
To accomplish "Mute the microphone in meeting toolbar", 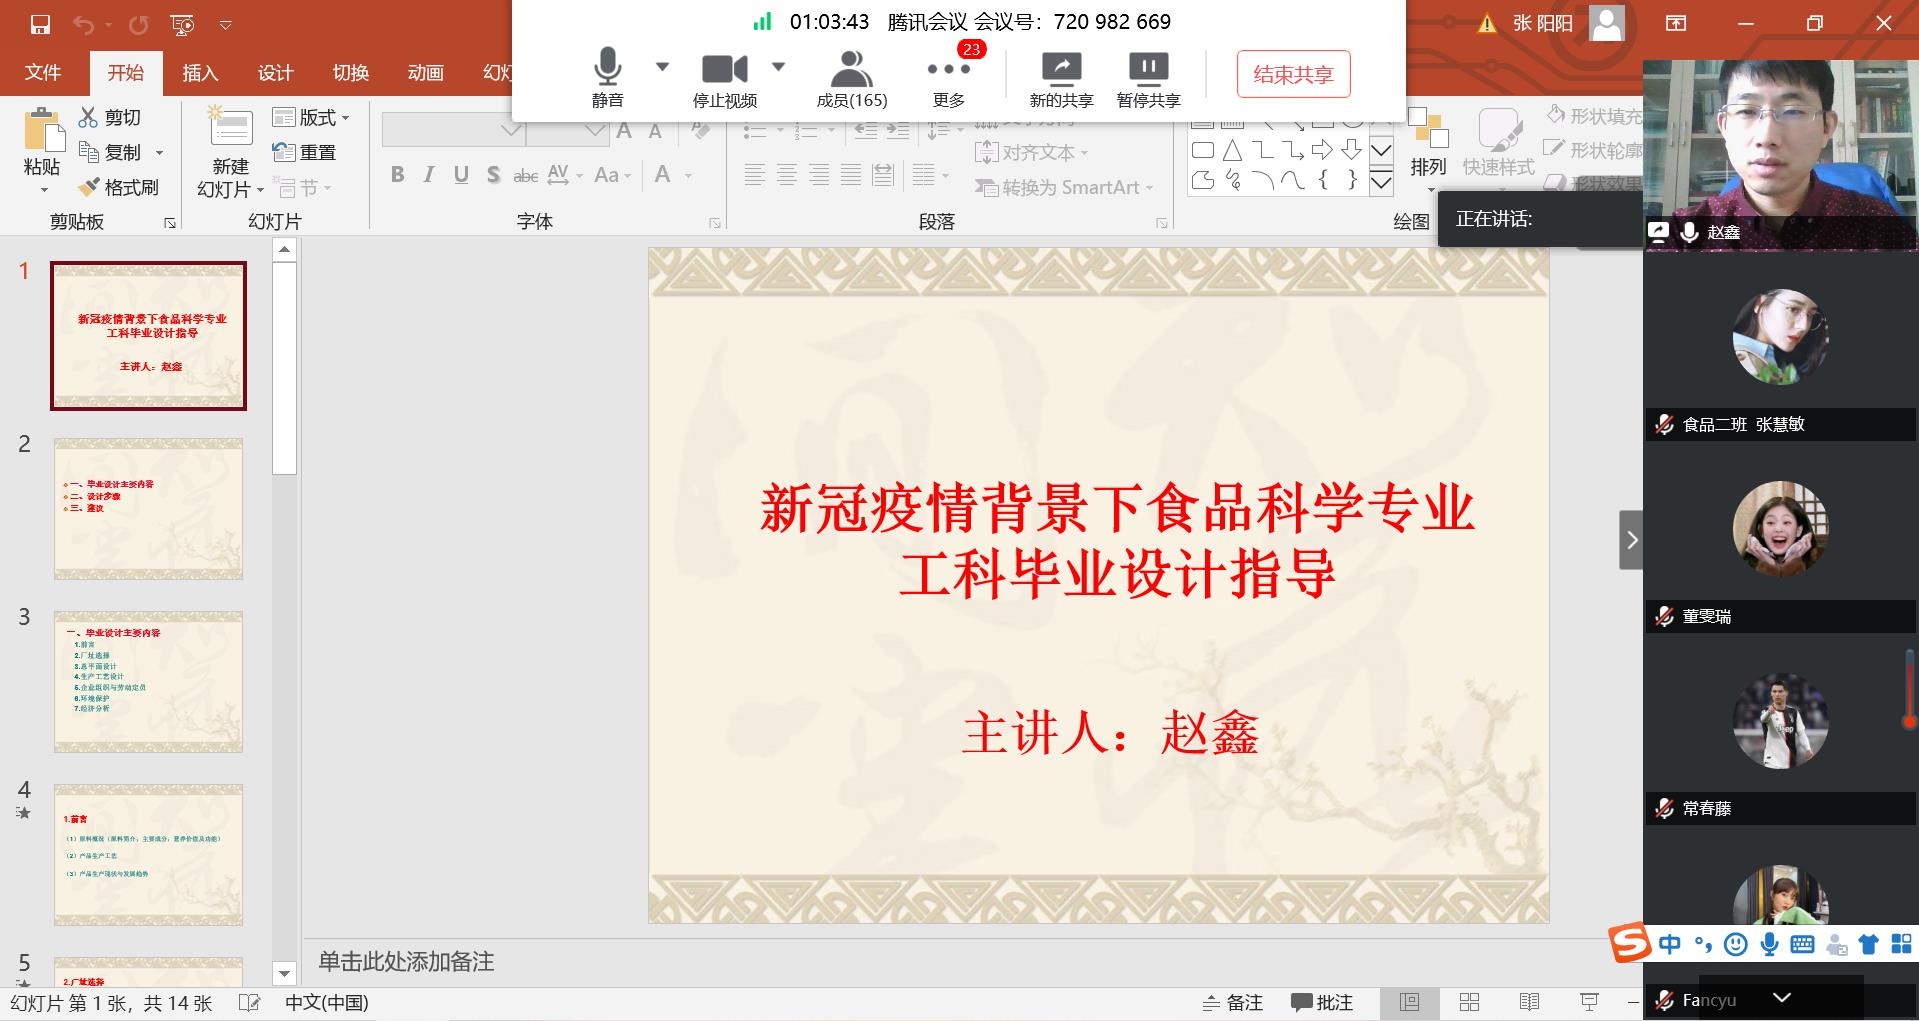I will point(607,68).
